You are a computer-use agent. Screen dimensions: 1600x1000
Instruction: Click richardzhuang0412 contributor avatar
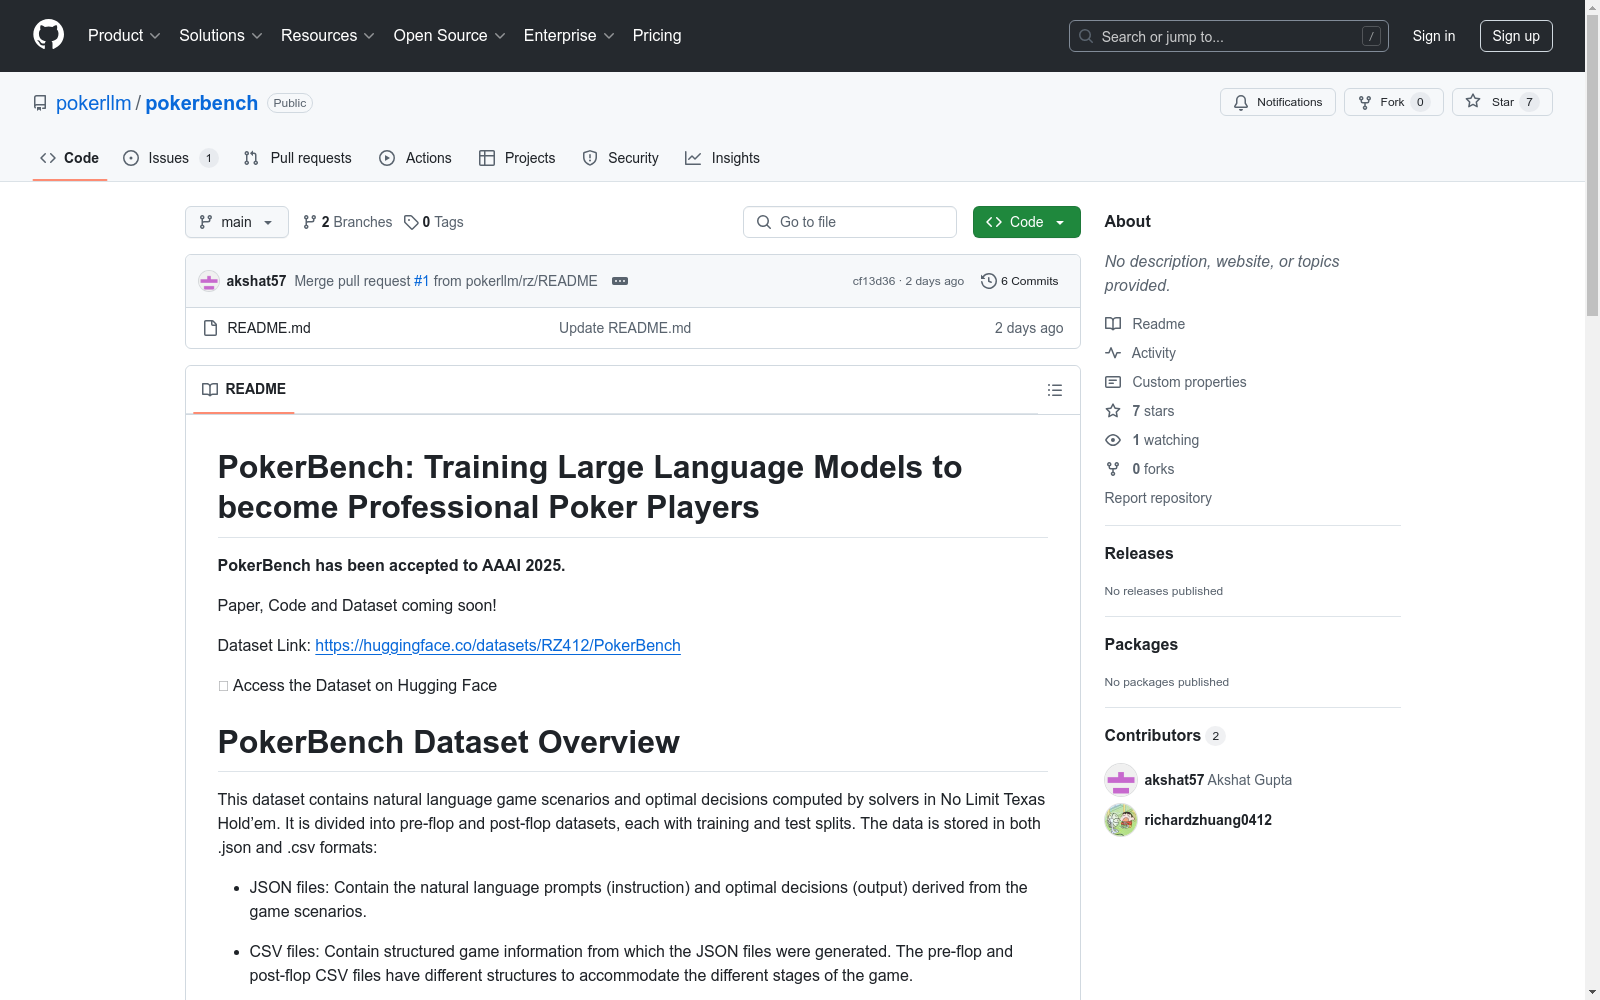tap(1121, 820)
